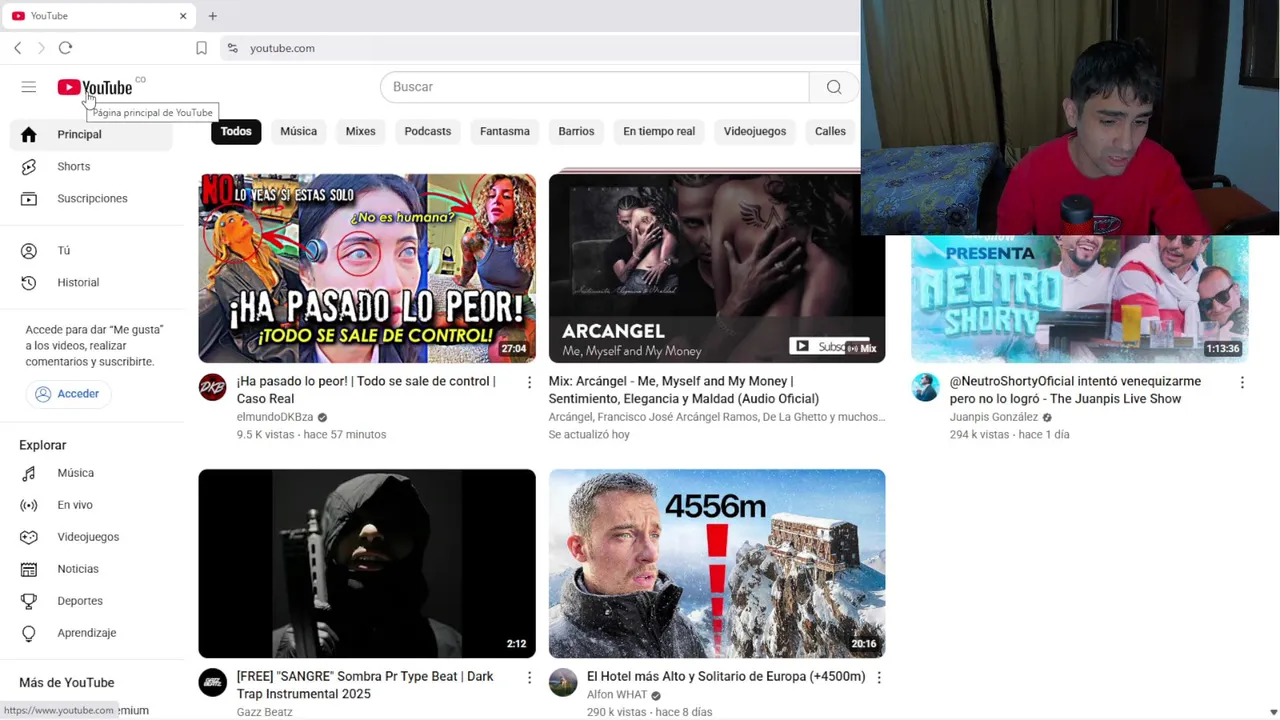Click the Noticias newspaper icon

[x=29, y=569]
